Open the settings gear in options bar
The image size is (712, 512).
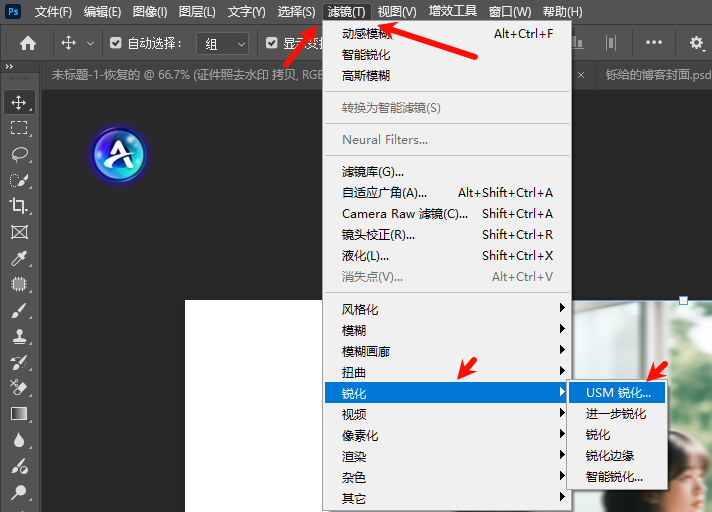coord(696,43)
